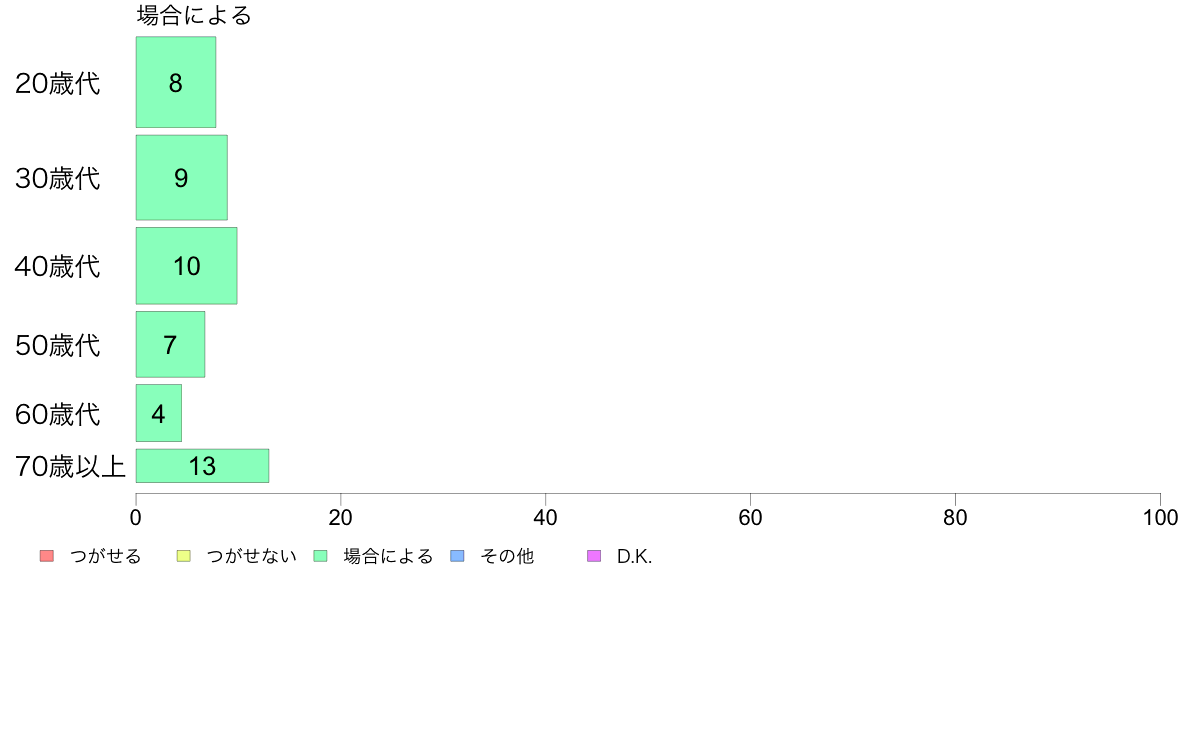Click the 40歳代 axis label
The image size is (1188, 736).
click(58, 267)
